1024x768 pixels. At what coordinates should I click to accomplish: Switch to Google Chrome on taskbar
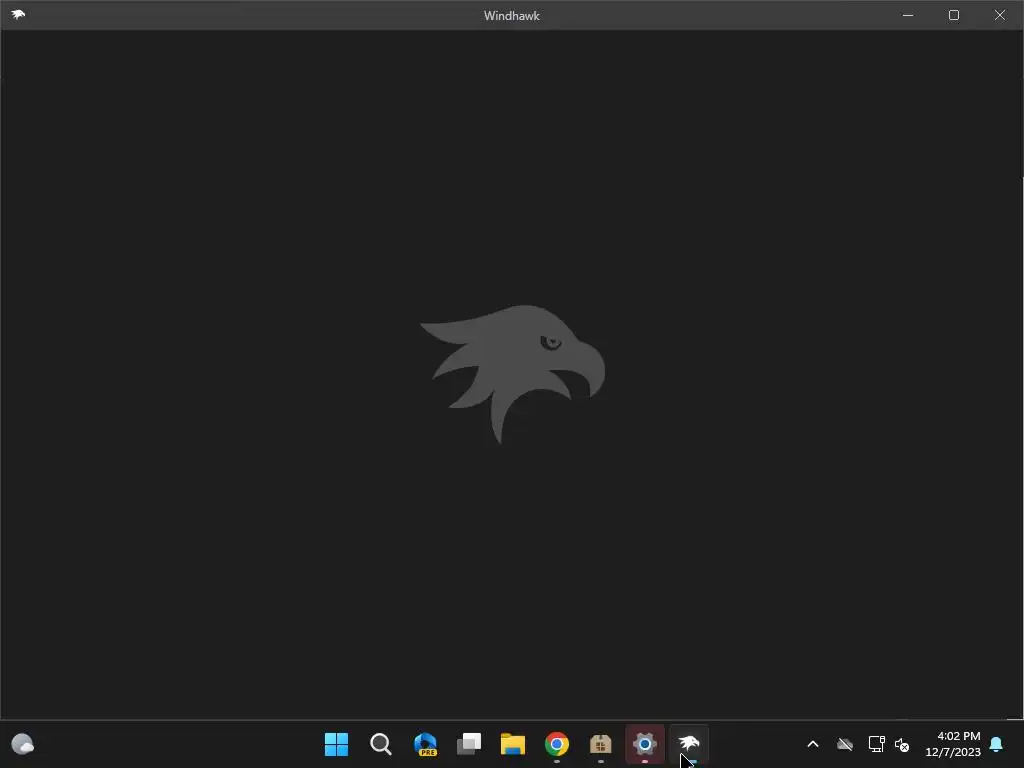(x=557, y=744)
